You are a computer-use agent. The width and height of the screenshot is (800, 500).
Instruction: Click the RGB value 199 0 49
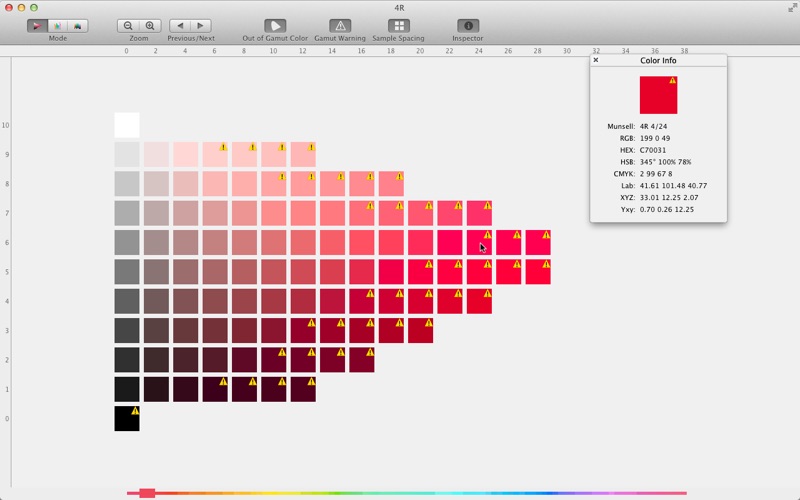[655, 138]
